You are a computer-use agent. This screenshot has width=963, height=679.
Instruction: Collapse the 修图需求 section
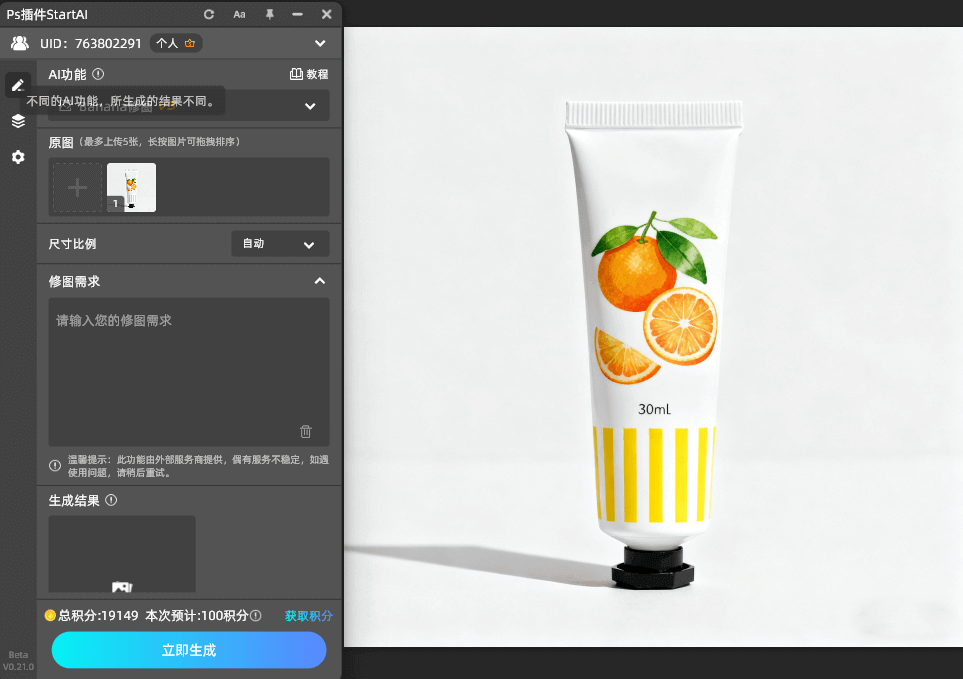319,281
